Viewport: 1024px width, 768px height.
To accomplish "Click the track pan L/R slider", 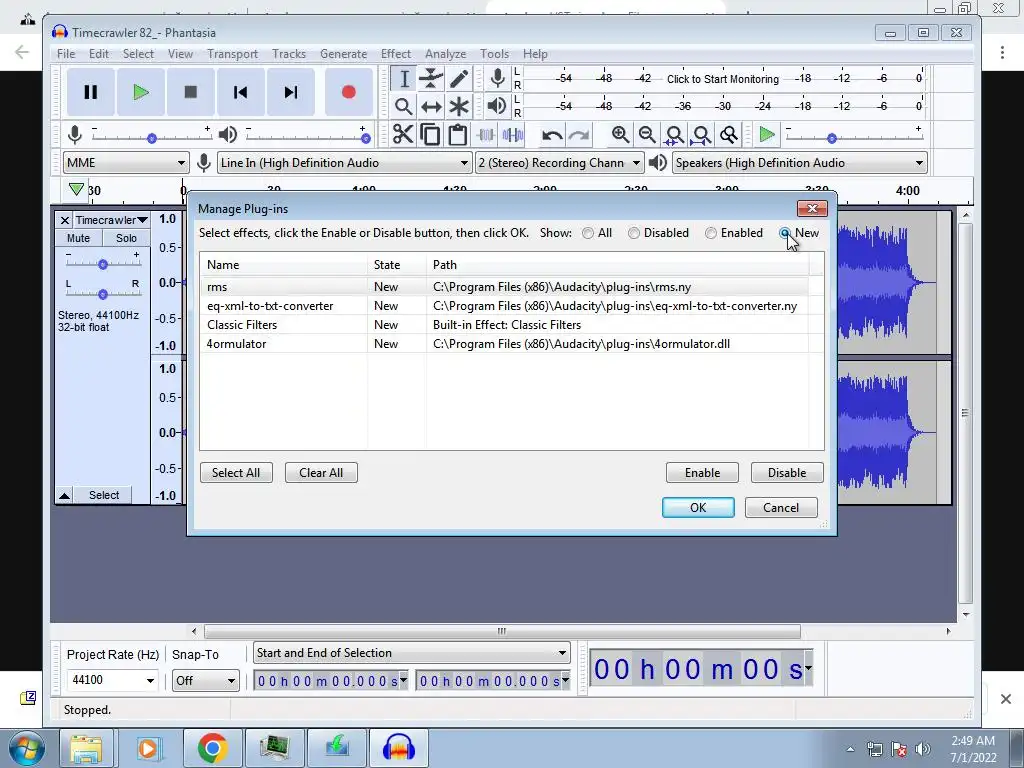I will pos(103,293).
